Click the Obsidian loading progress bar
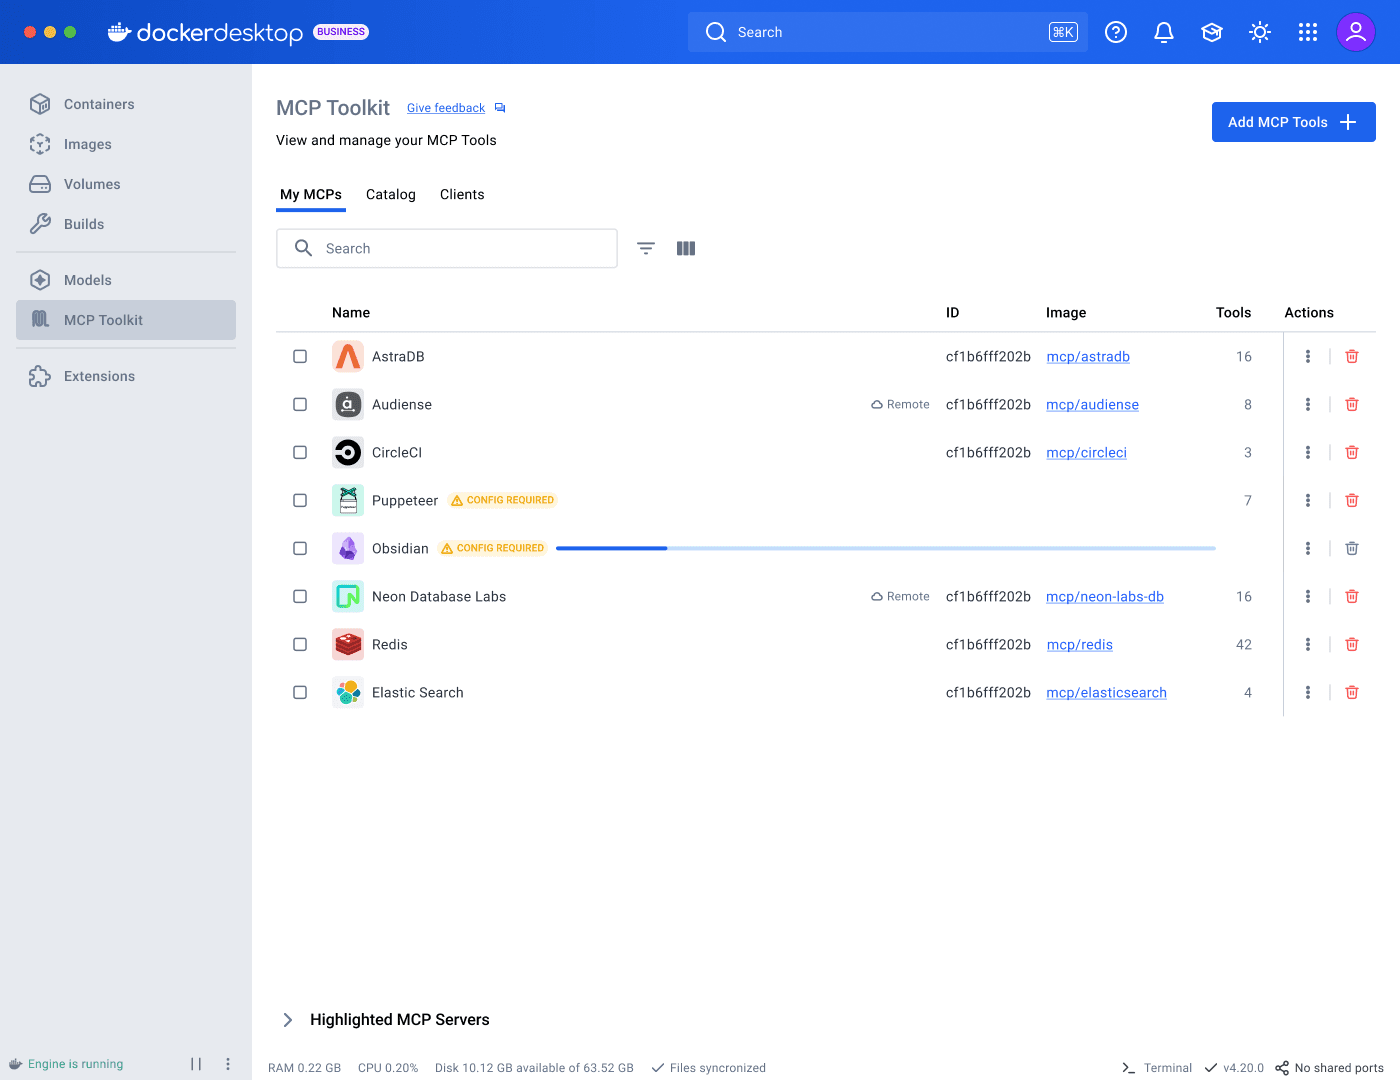1400x1080 pixels. click(x=885, y=548)
